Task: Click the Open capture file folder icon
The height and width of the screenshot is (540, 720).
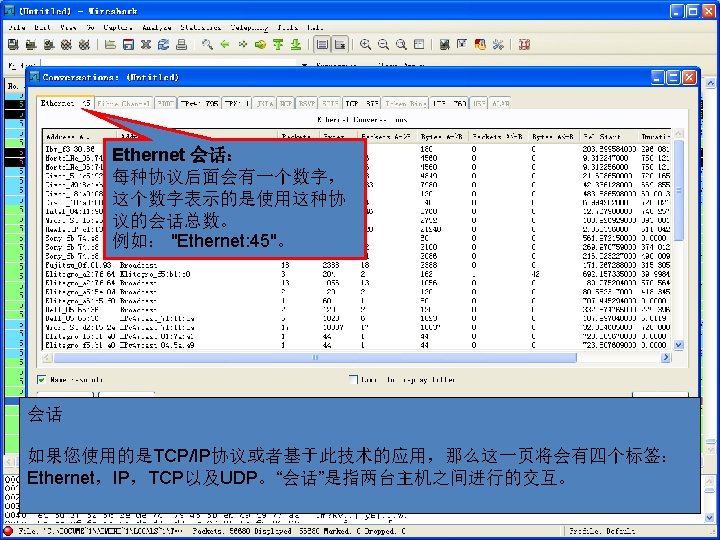Action: tap(110, 45)
